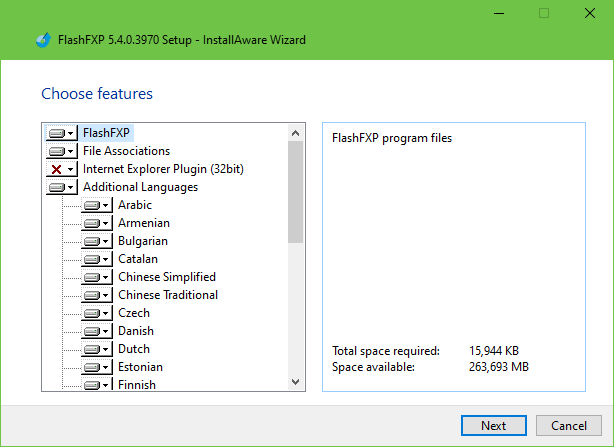Click the 'Choose features' heading
This screenshot has width=614, height=447.
(97, 94)
